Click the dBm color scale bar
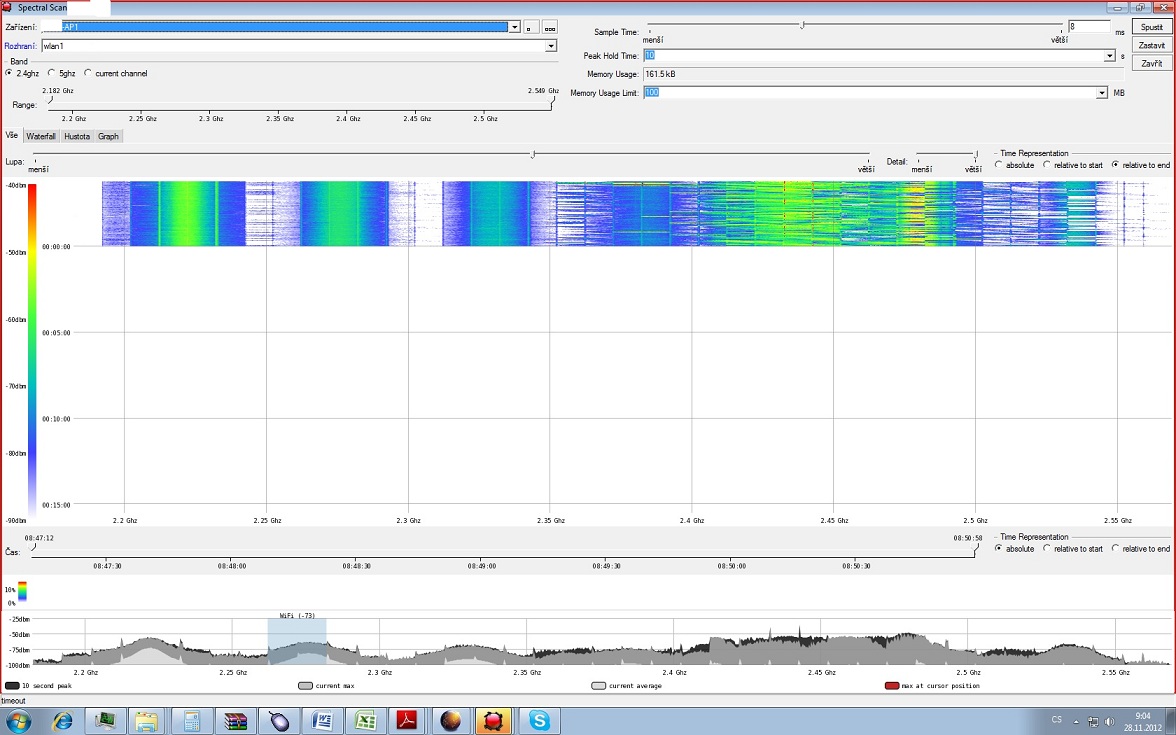Viewport: 1176px width, 735px height. coord(32,351)
